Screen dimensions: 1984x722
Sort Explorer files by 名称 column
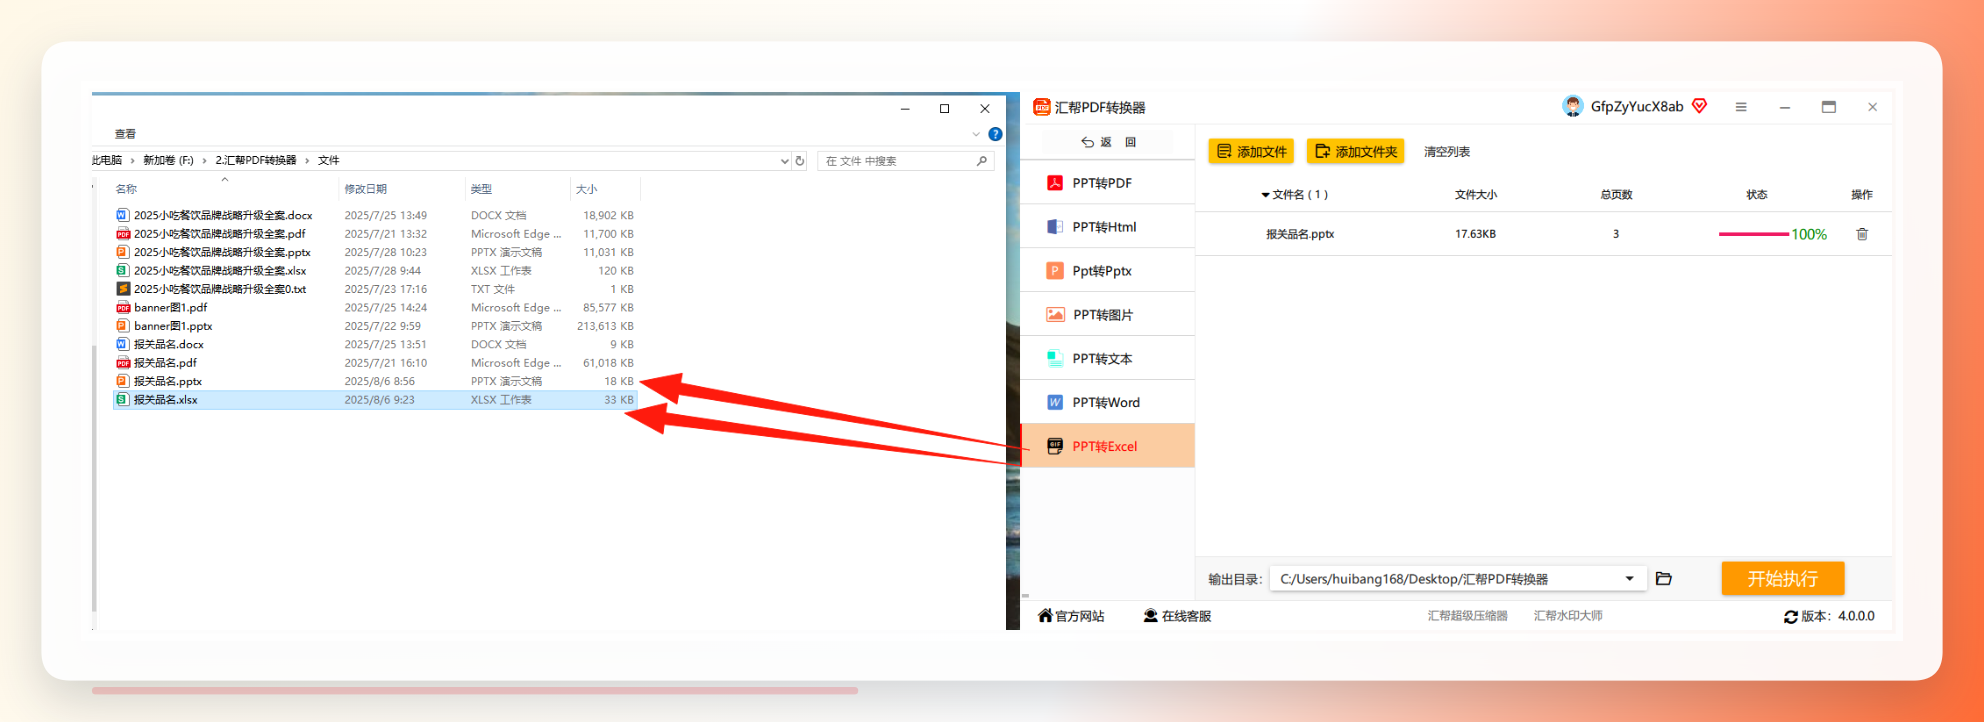pyautogui.click(x=126, y=189)
